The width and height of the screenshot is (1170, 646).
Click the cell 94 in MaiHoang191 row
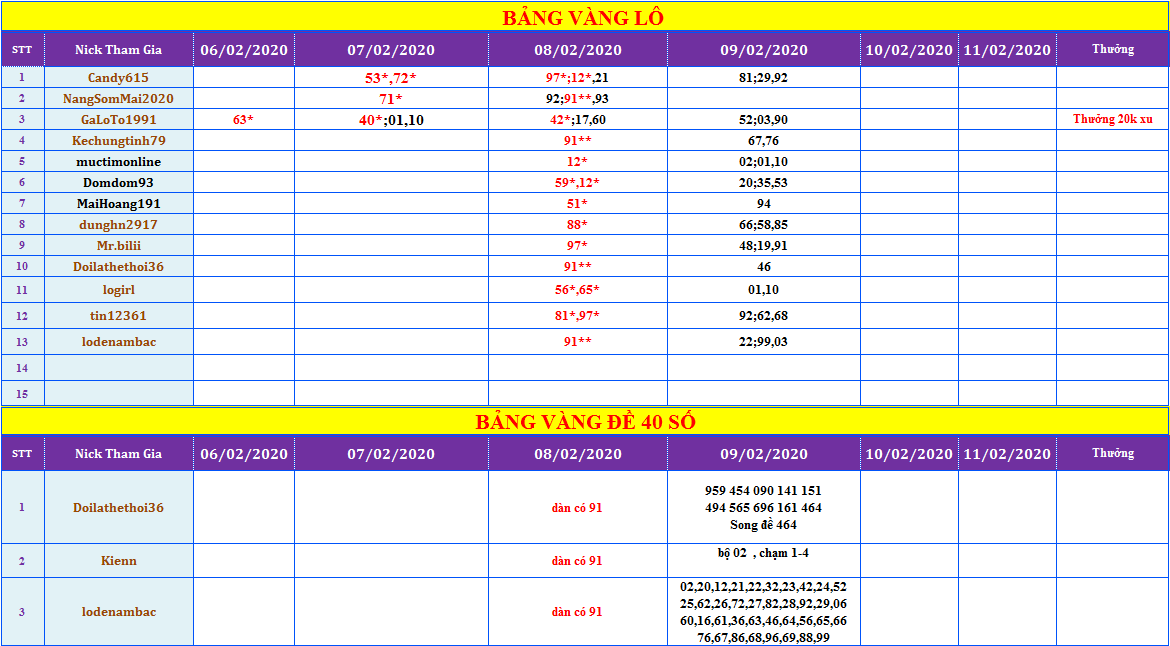pos(763,203)
